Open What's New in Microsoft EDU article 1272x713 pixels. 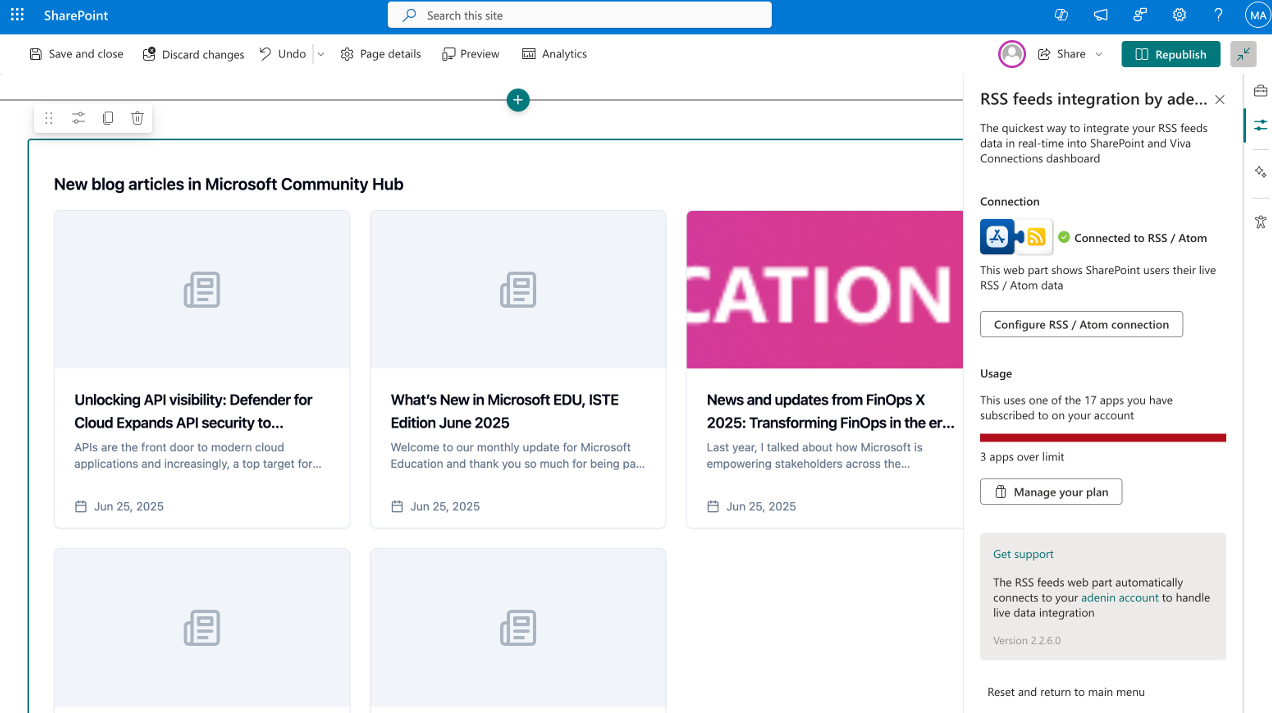coord(505,411)
